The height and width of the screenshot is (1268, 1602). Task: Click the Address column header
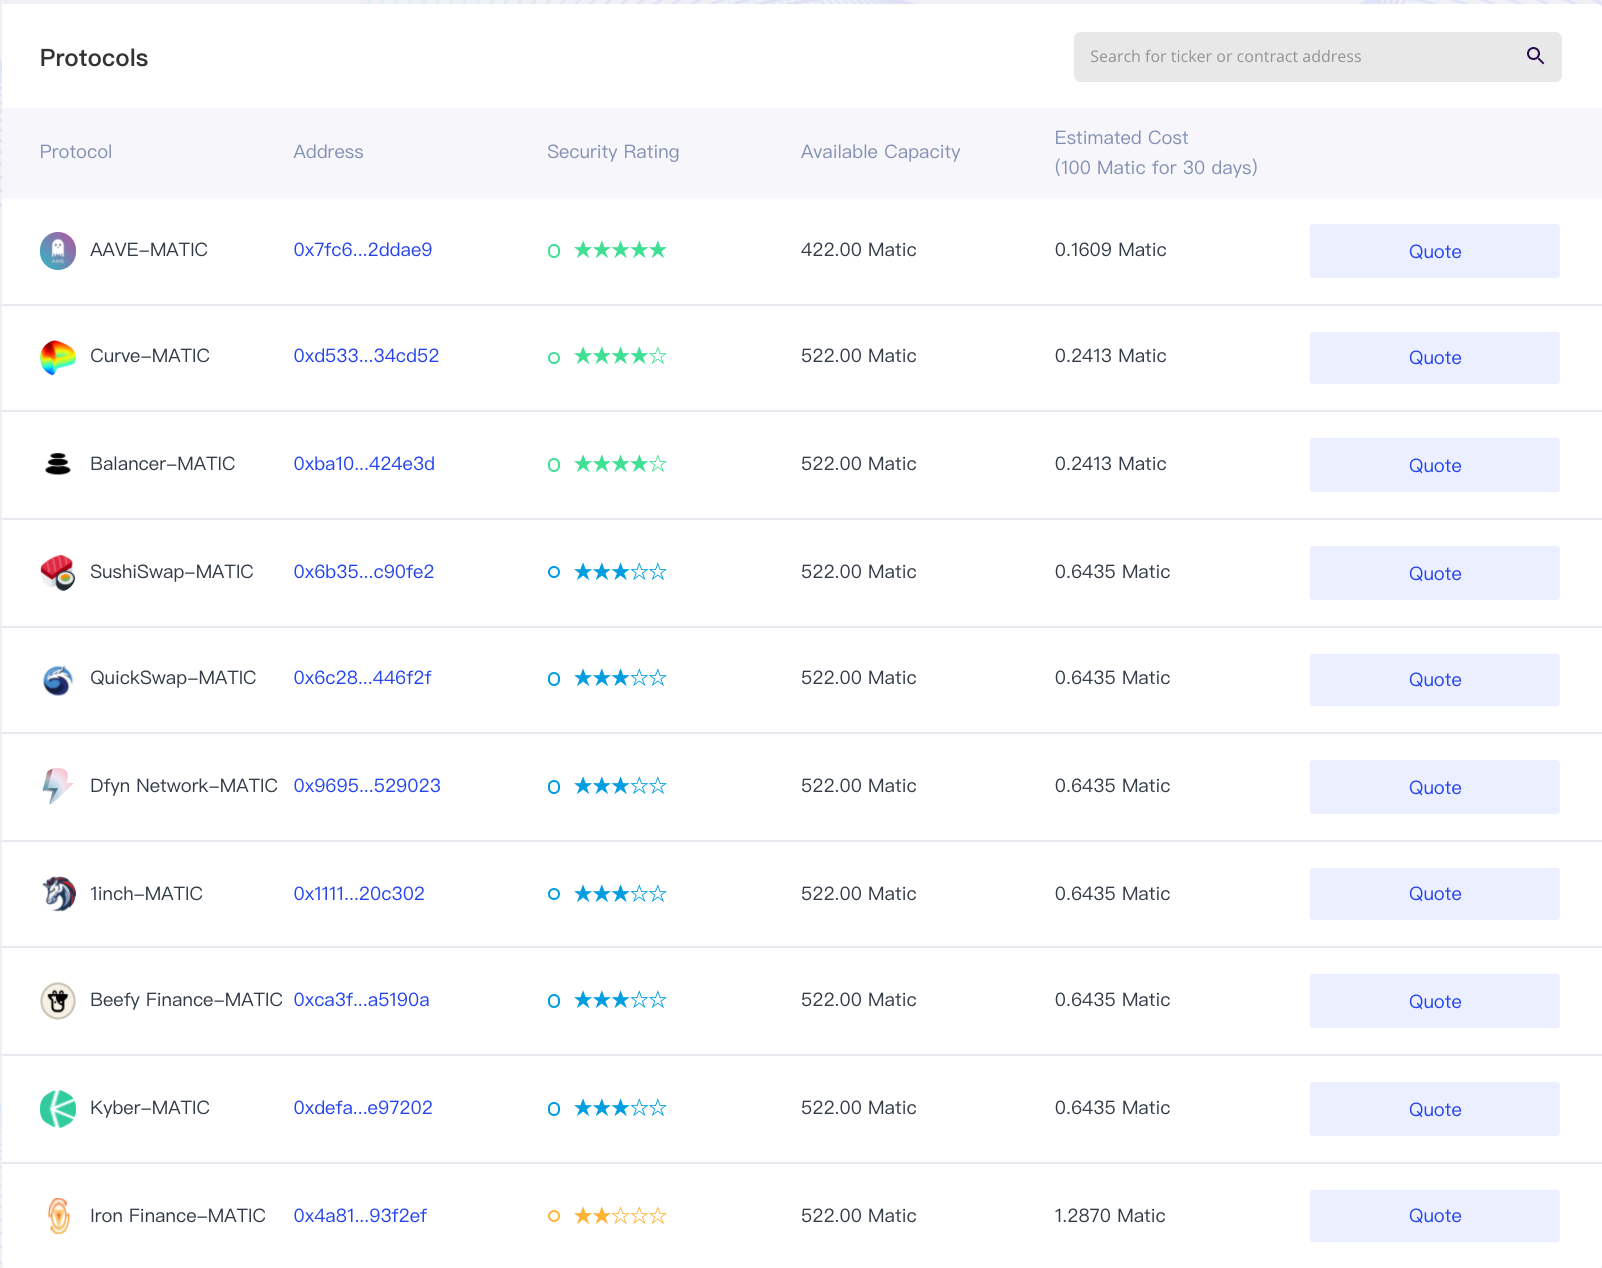(x=328, y=152)
